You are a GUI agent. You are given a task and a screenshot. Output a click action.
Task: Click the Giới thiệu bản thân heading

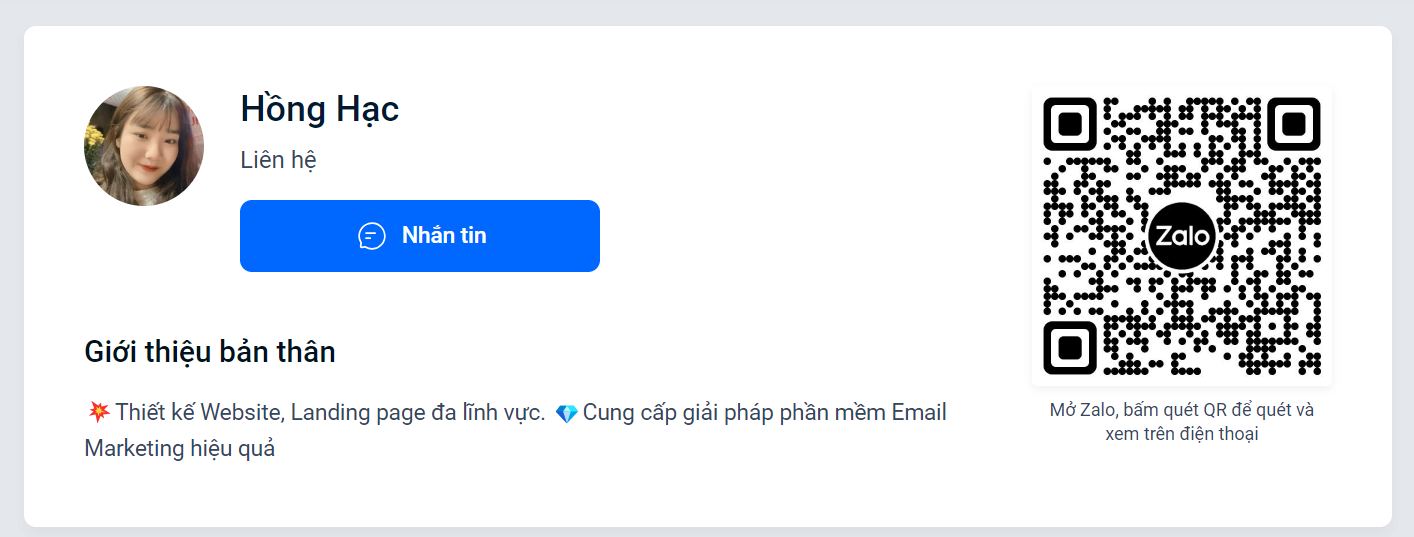[x=210, y=352]
